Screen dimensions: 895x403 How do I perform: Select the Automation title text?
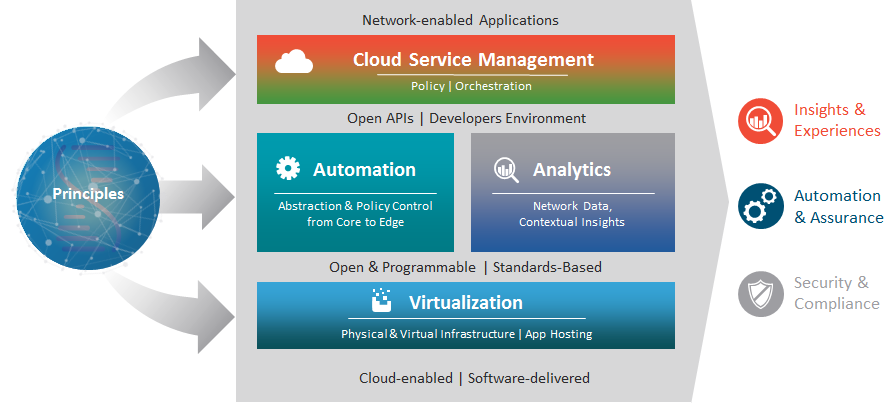[x=364, y=170]
